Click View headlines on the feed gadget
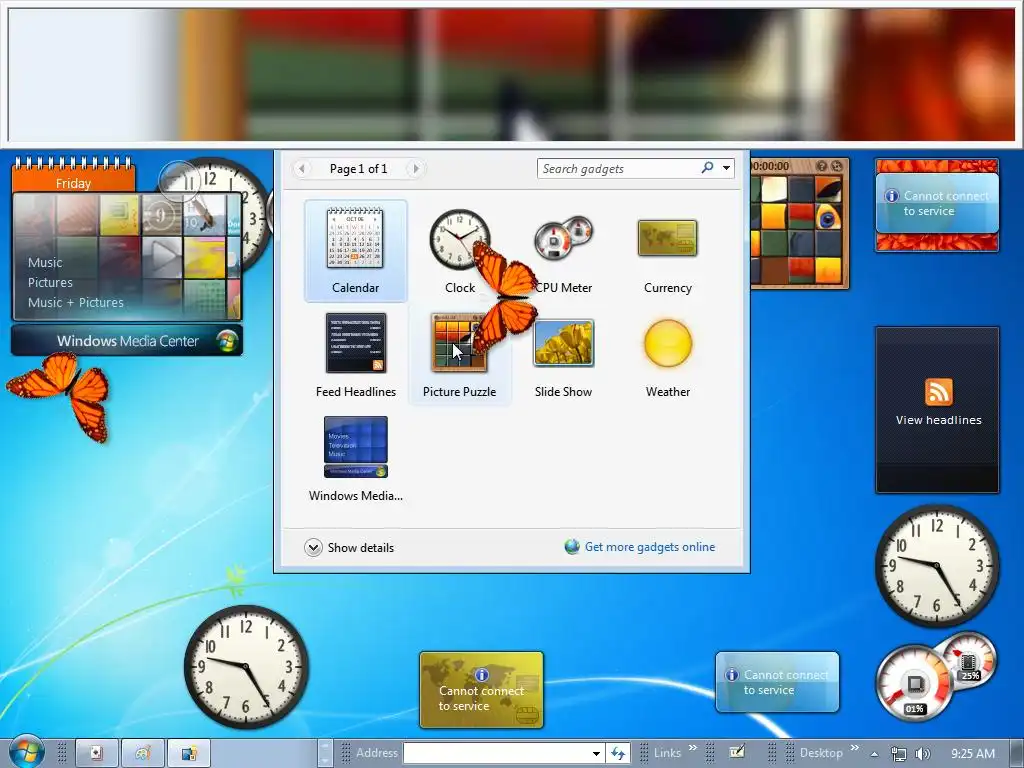This screenshot has height=768, width=1024. click(938, 420)
